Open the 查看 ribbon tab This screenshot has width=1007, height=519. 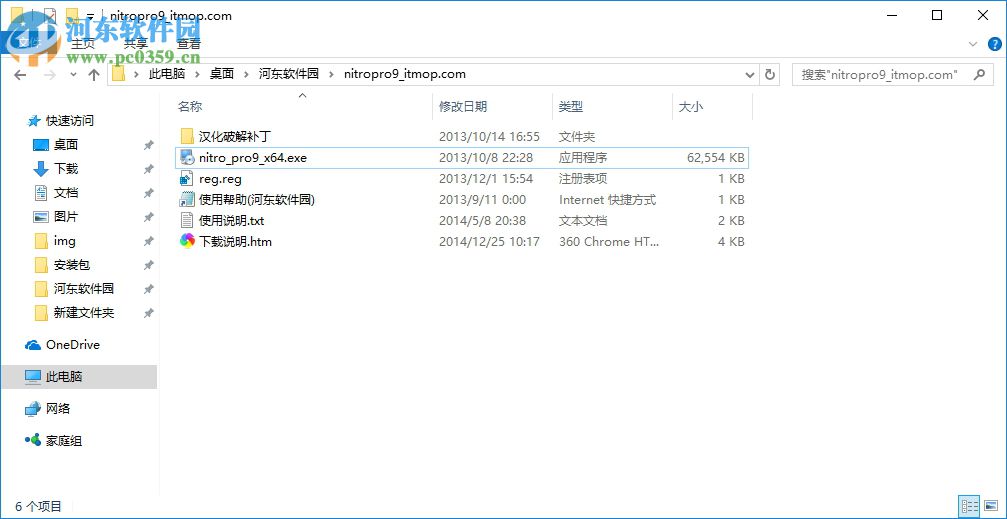(x=189, y=44)
